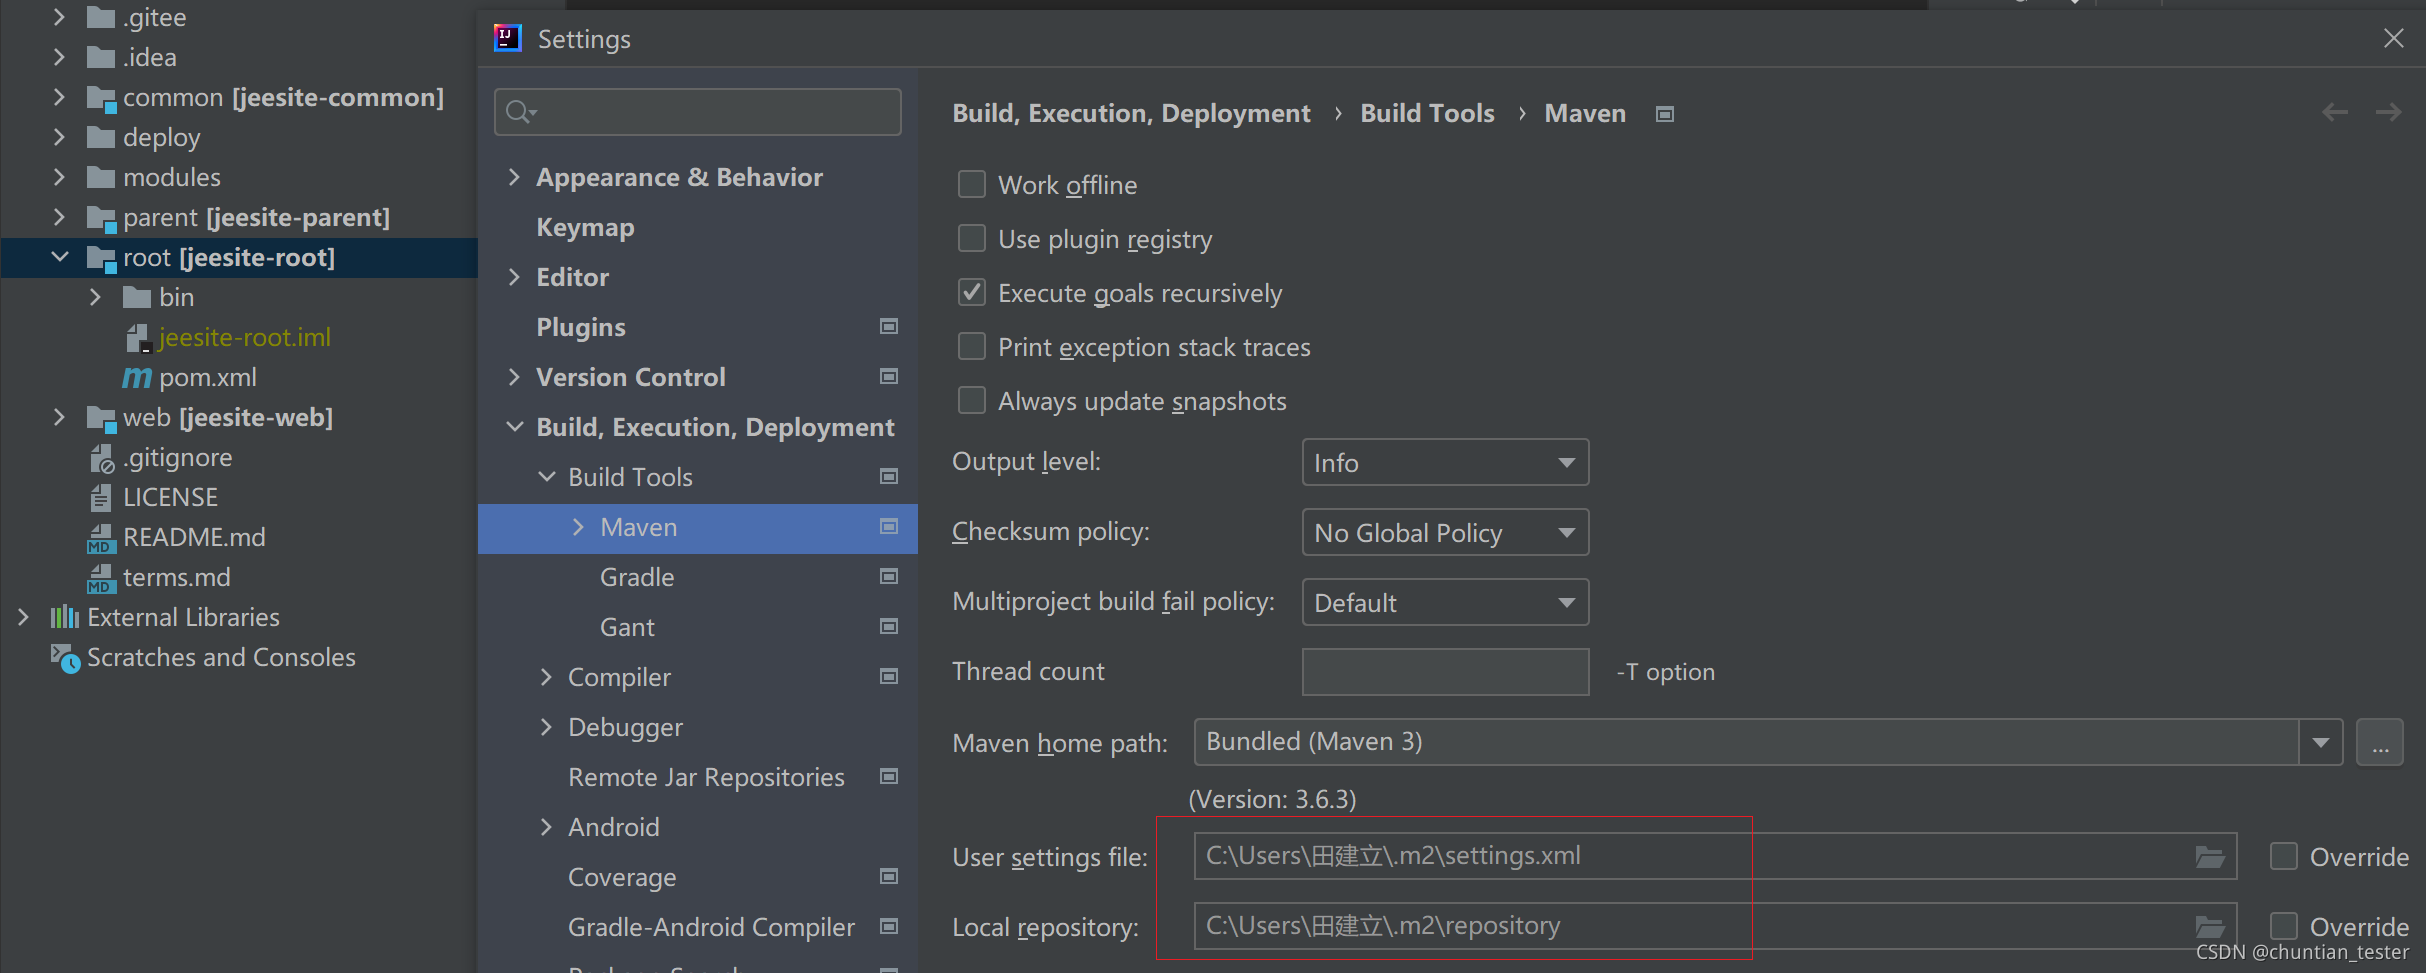Click the Scratches and Consoles icon
Image resolution: width=2426 pixels, height=973 pixels.
tap(65, 658)
